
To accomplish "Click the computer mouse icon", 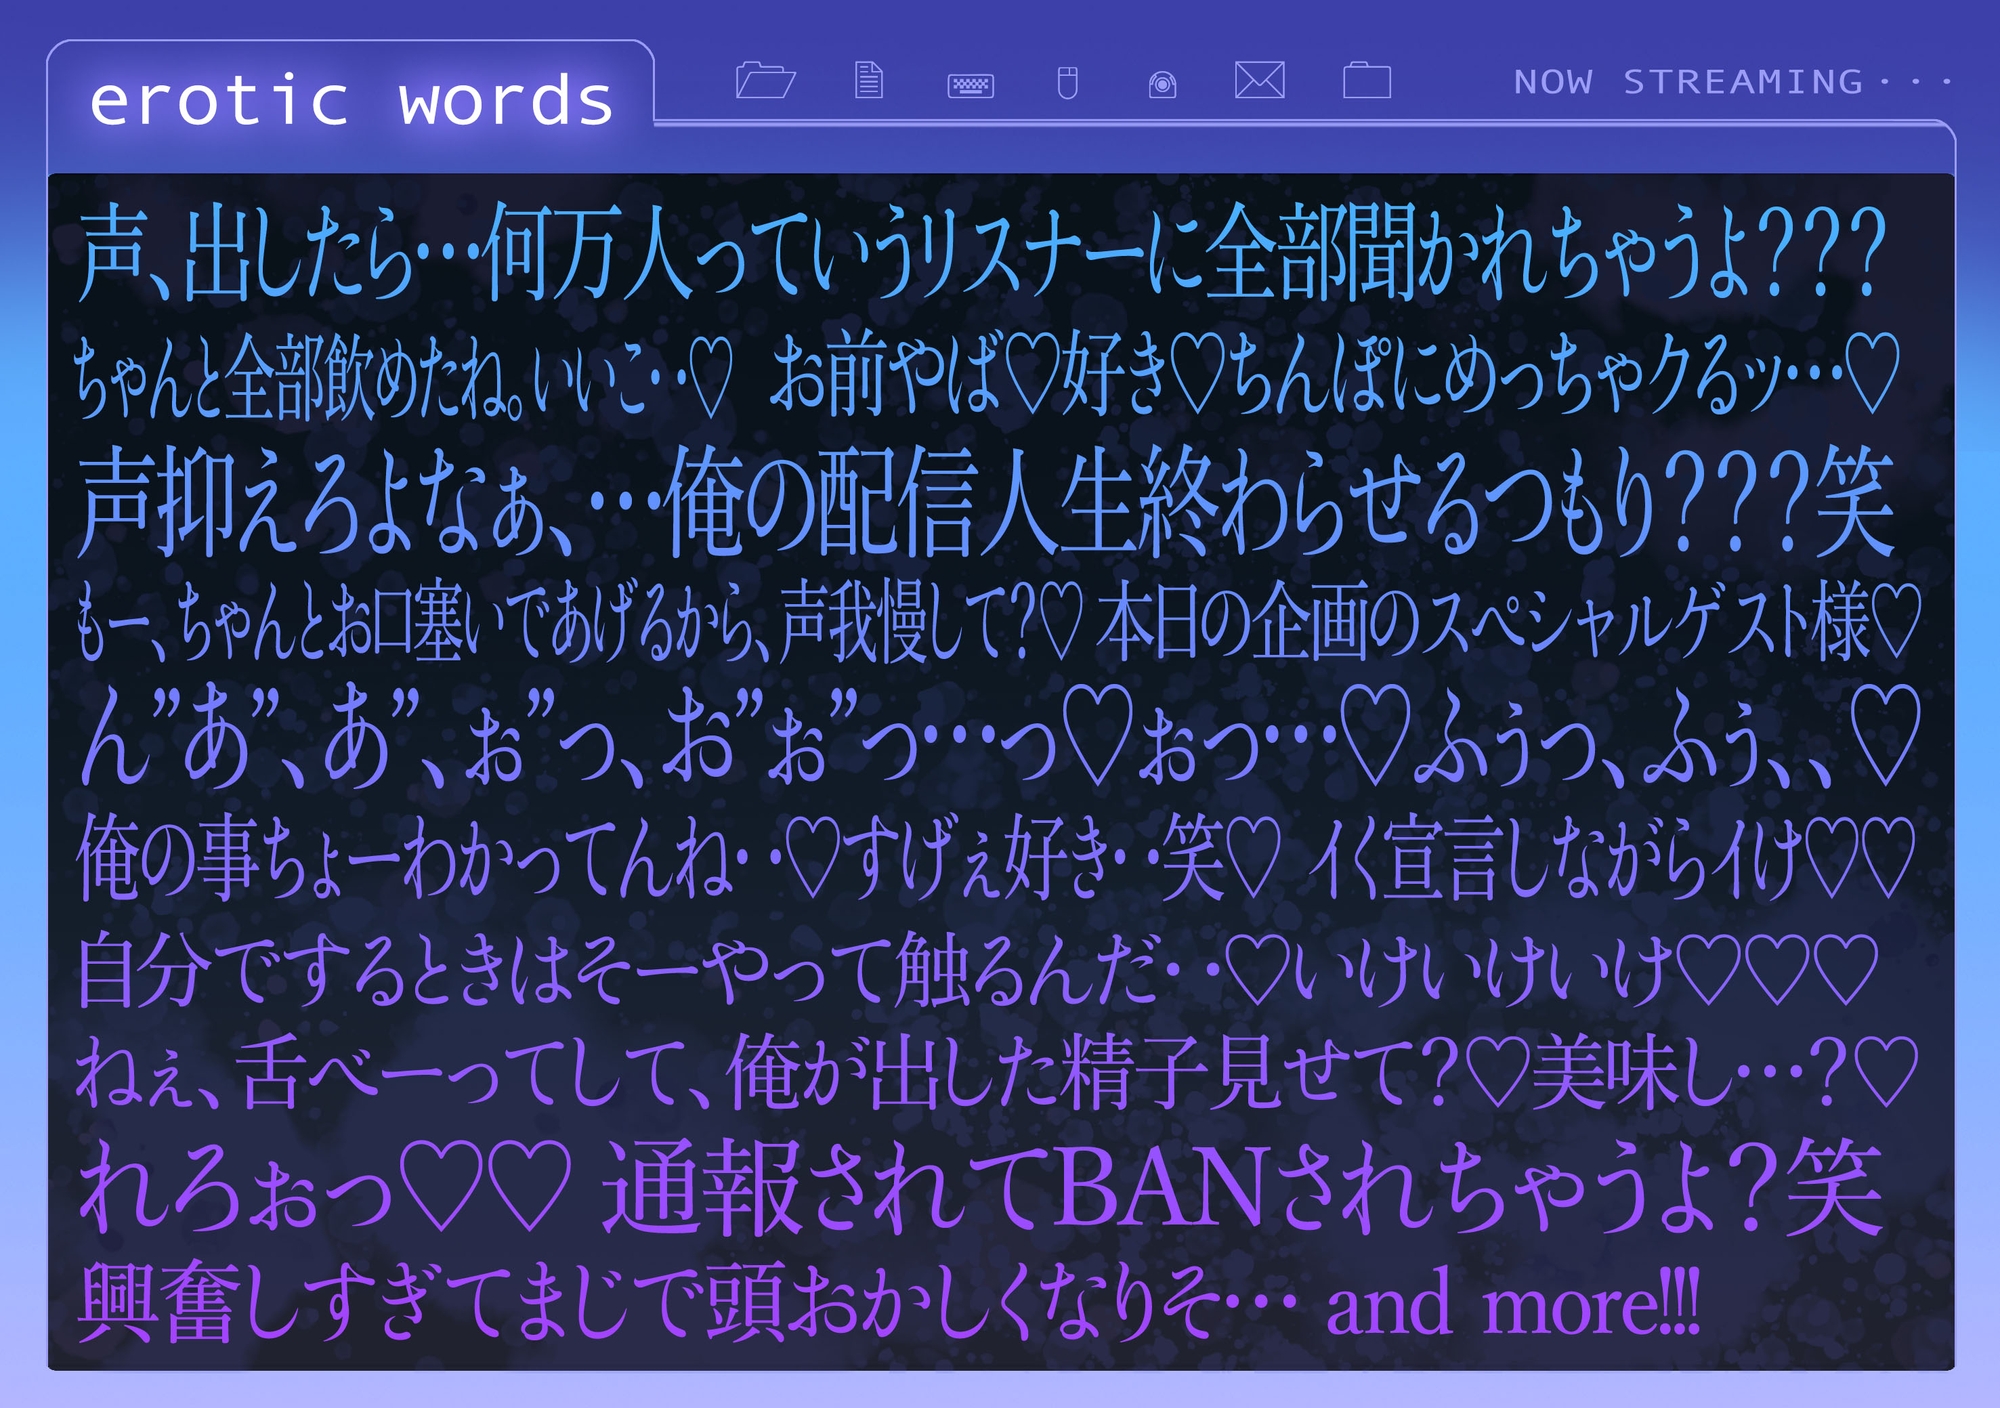I will [1067, 82].
